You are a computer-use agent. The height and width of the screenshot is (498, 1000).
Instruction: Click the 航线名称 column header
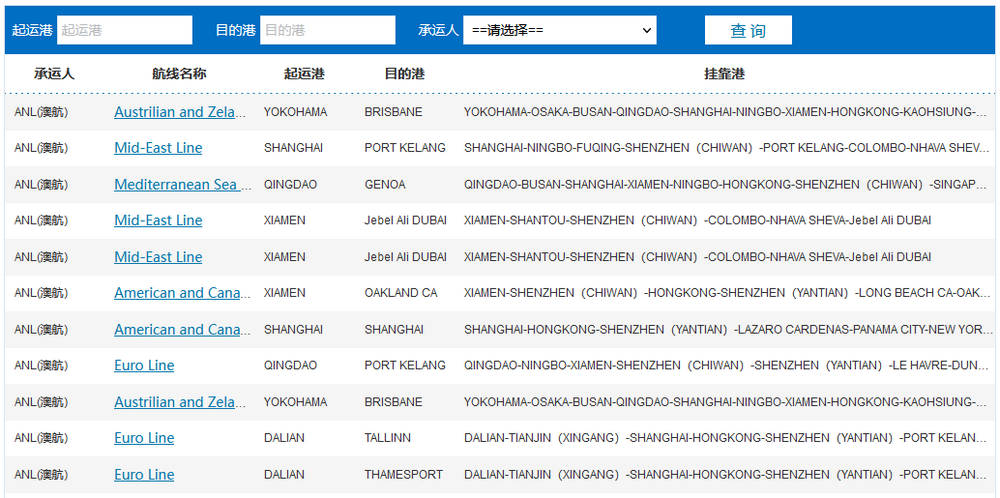[179, 74]
